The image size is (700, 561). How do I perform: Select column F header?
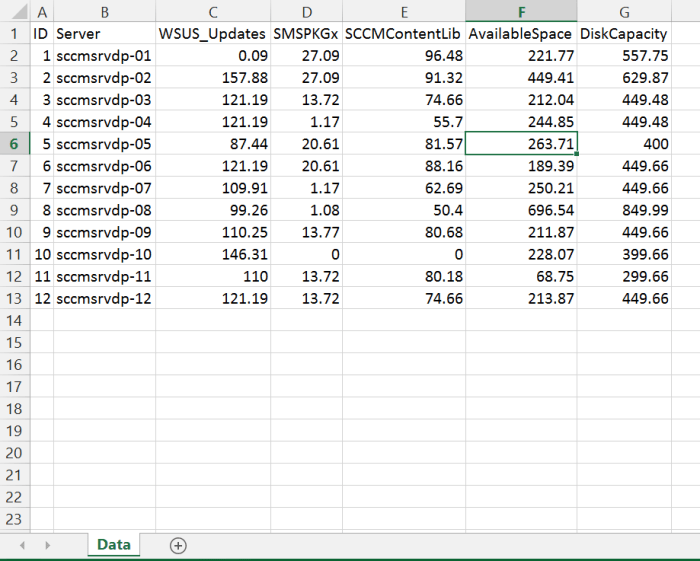[x=521, y=12]
